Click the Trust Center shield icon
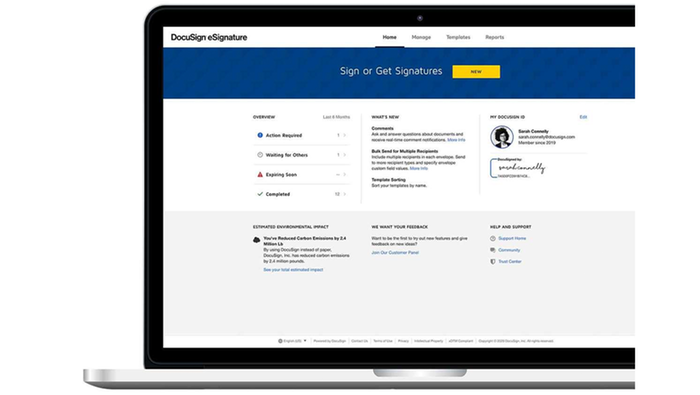 pyautogui.click(x=493, y=262)
